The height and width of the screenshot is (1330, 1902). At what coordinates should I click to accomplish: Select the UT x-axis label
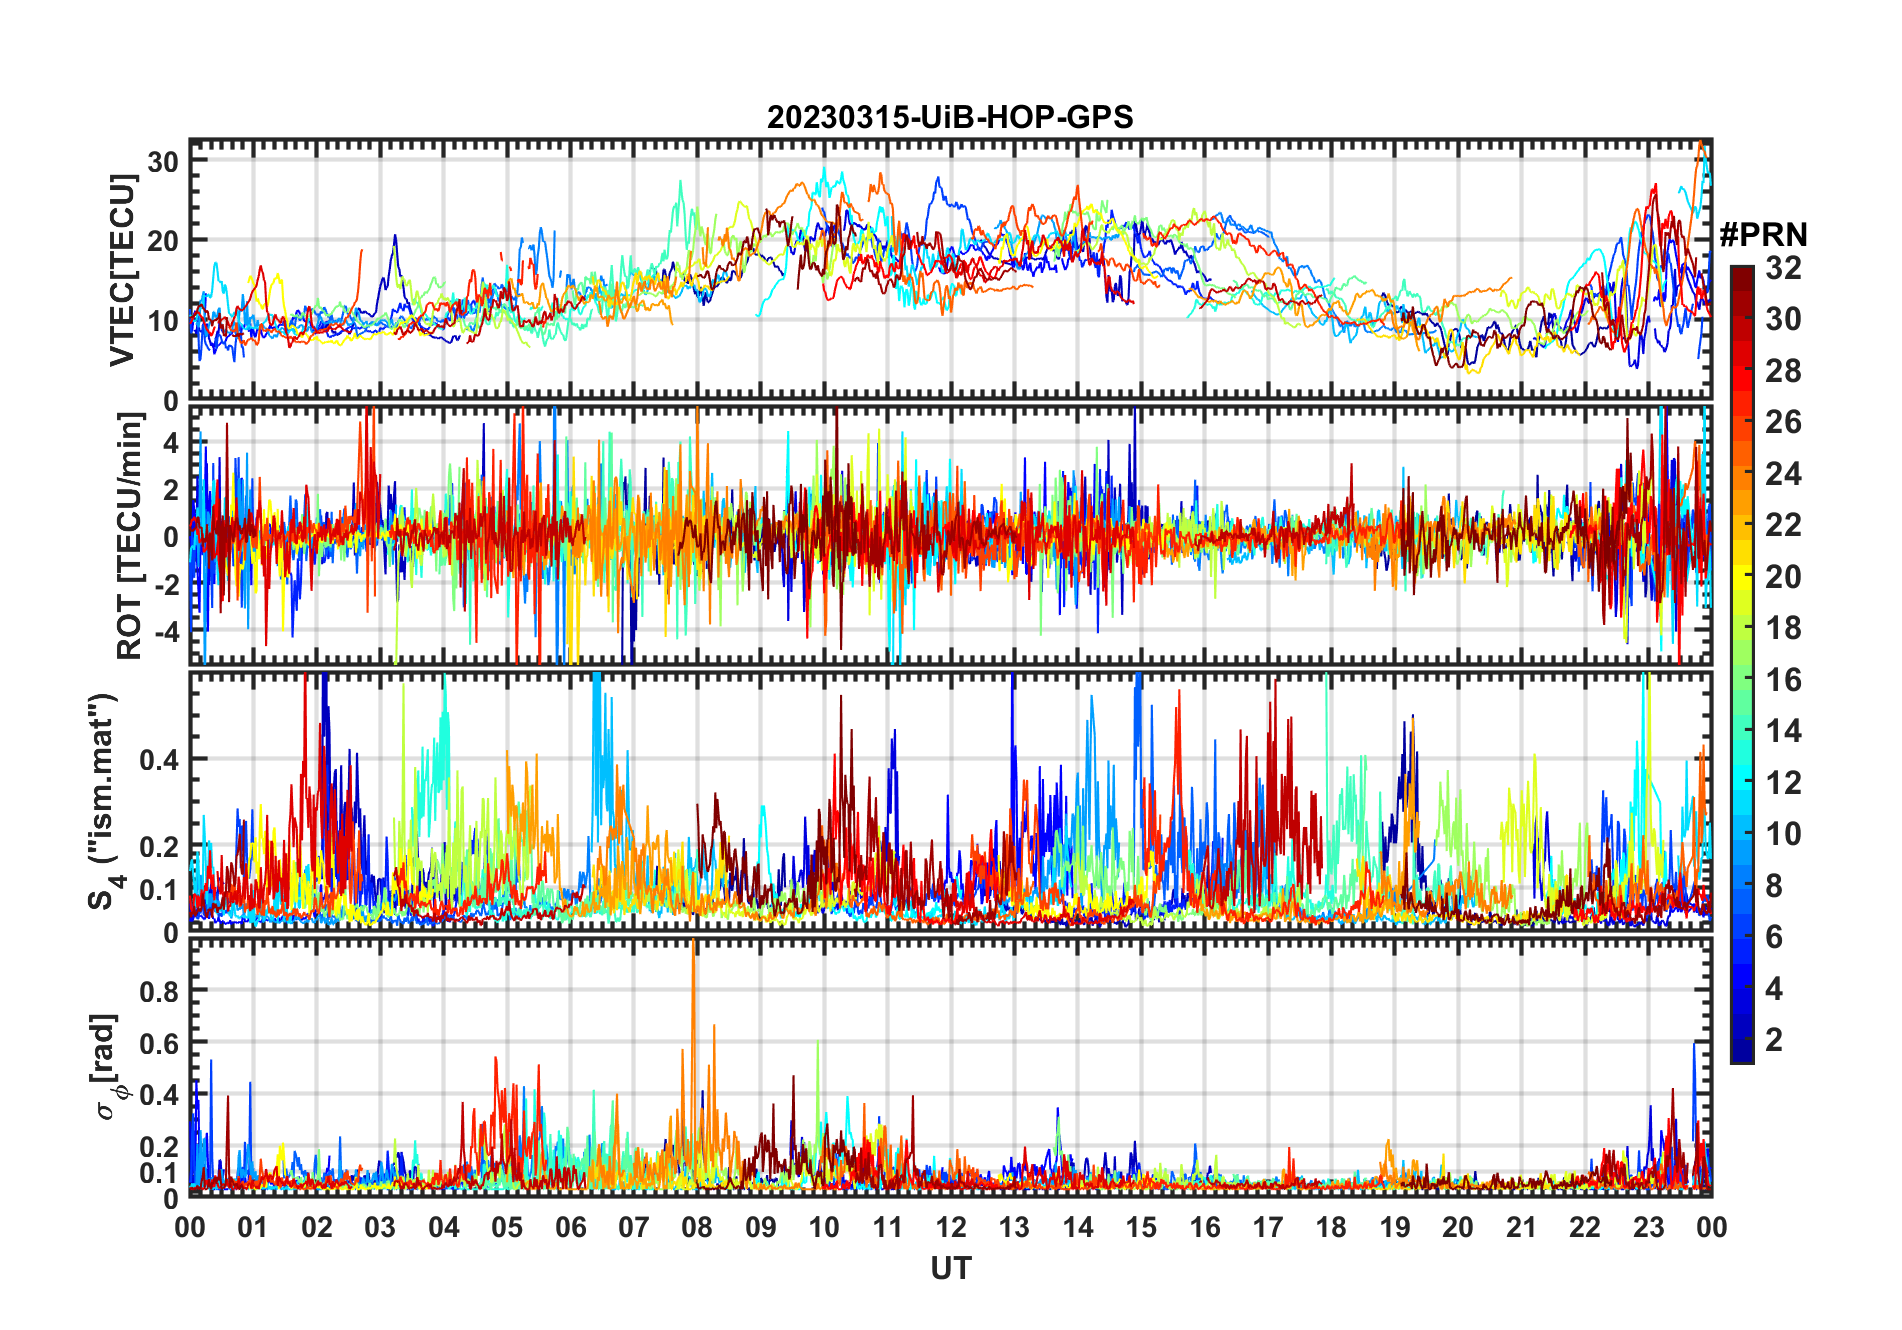tap(950, 1268)
